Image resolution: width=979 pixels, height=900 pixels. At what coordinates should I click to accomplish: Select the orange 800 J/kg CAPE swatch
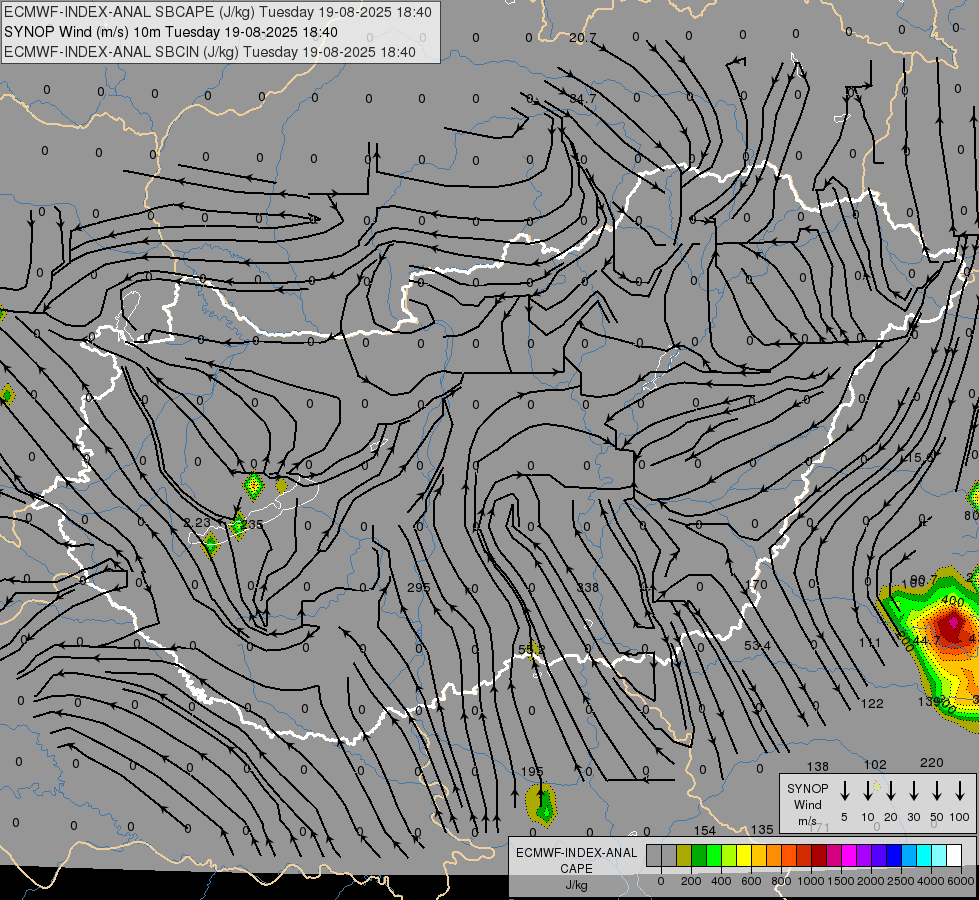(774, 856)
